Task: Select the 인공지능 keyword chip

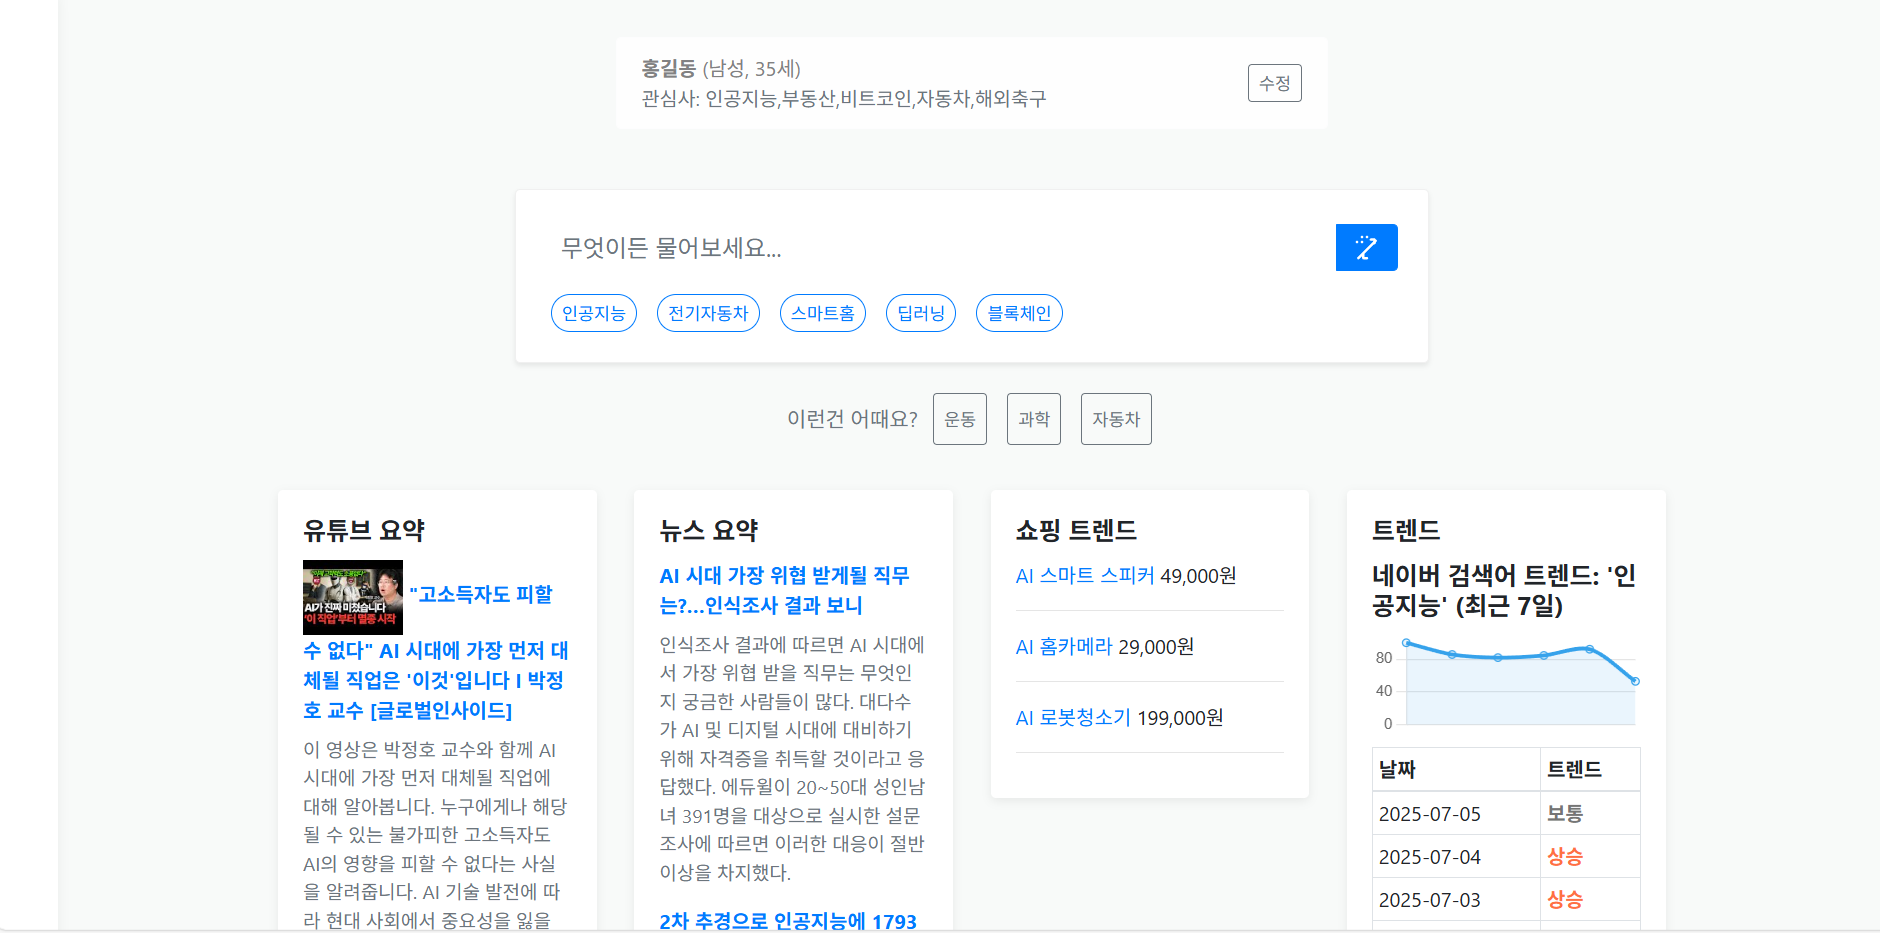Action: pyautogui.click(x=593, y=313)
